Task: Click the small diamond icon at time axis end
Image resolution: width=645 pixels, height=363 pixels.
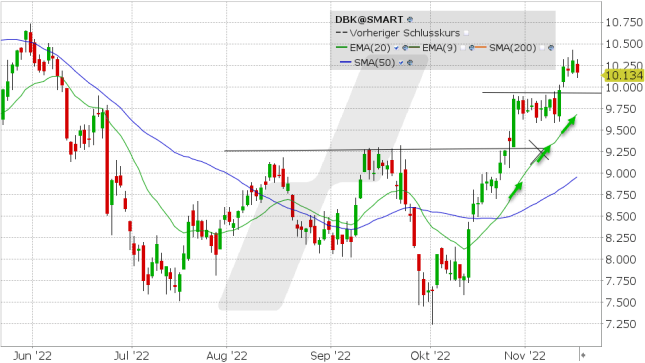Action: 583,355
